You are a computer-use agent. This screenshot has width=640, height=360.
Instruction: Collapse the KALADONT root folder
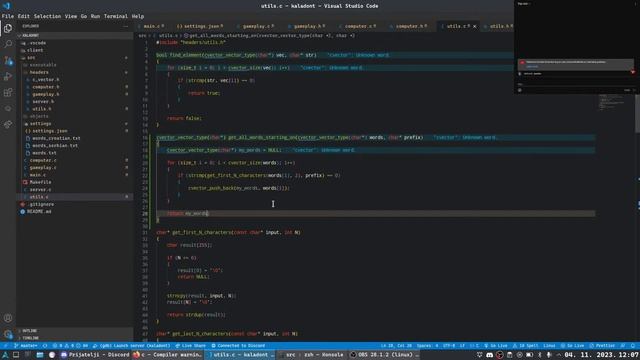tap(75, 36)
